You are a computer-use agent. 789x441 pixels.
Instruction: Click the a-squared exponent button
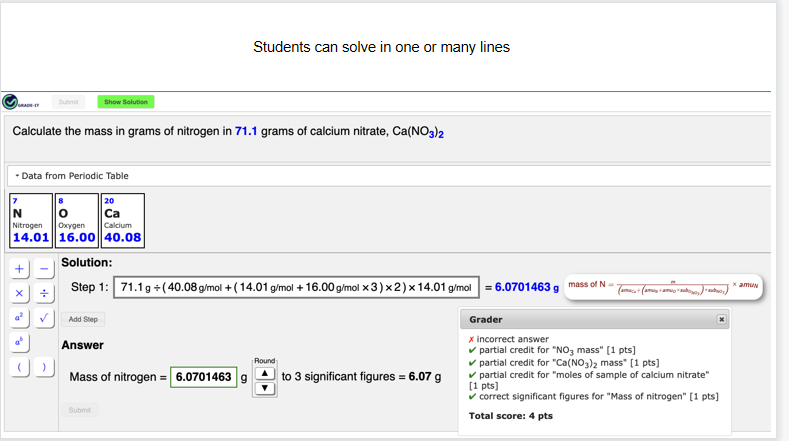(x=19, y=318)
